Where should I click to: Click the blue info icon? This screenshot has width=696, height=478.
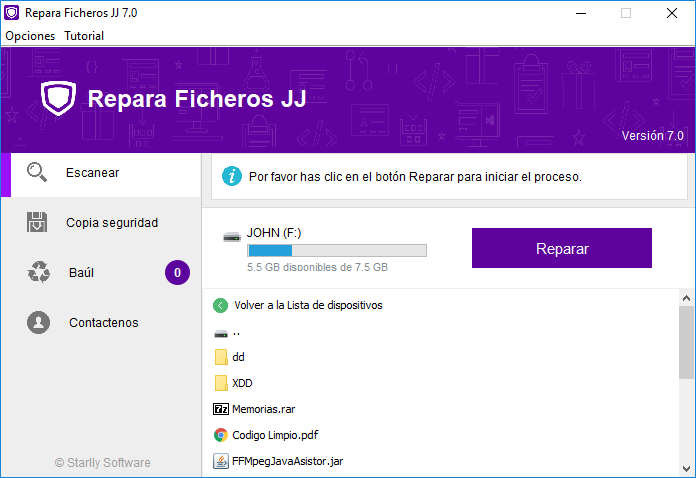[x=232, y=176]
